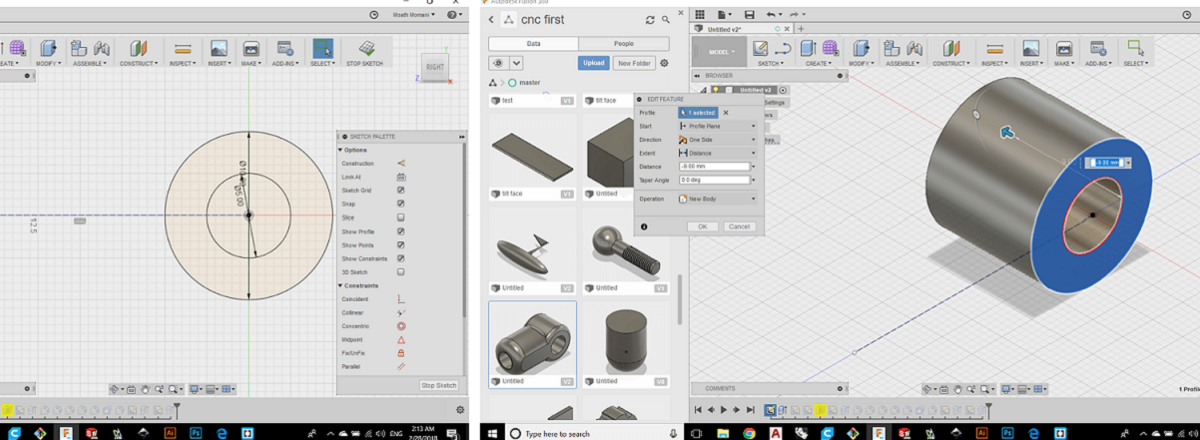Screen dimensions: 1200x440
Task: Toggle the Snap checkbox
Action: coord(401,203)
